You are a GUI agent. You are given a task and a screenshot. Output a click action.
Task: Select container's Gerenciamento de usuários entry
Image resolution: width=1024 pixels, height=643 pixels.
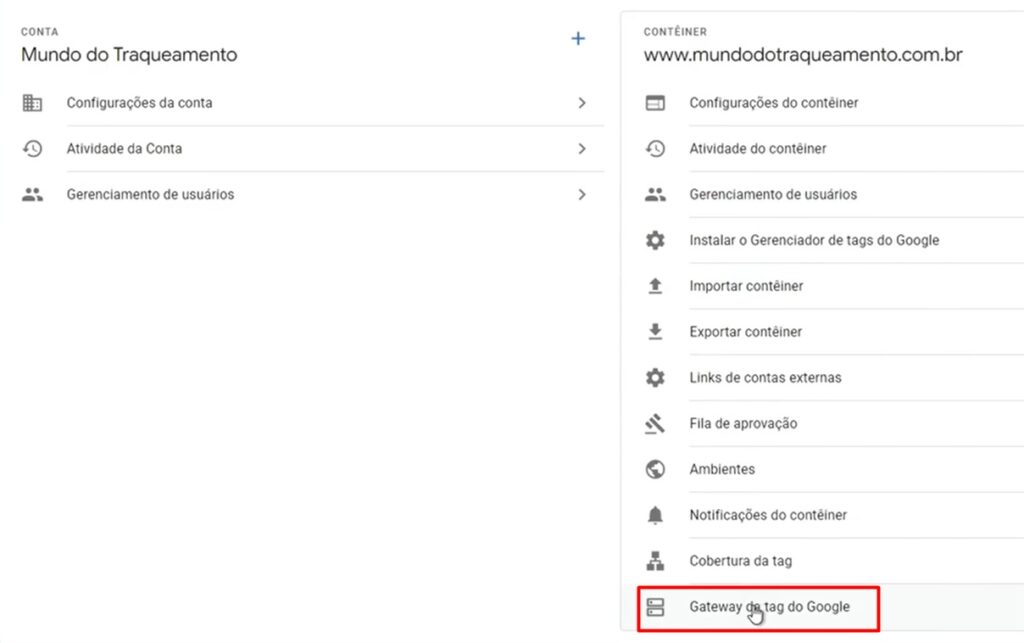pyautogui.click(x=772, y=195)
